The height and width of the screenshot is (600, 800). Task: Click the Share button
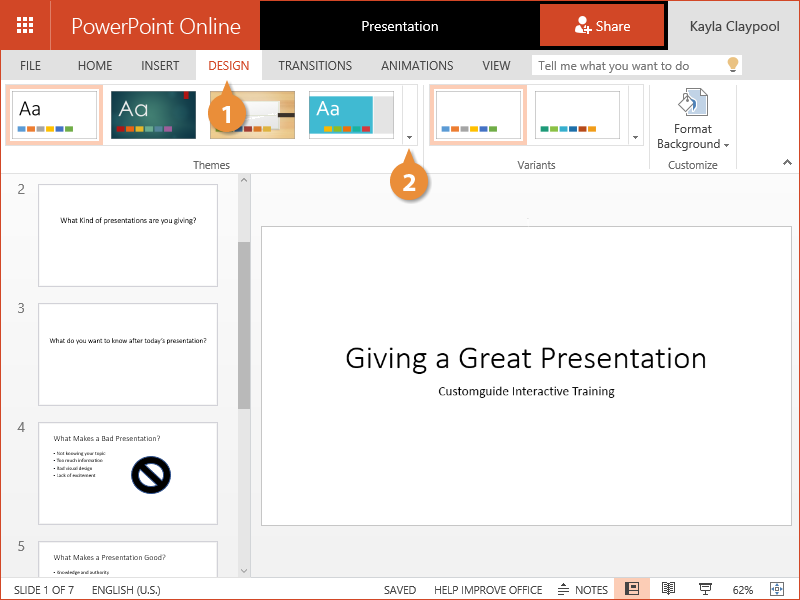602,26
